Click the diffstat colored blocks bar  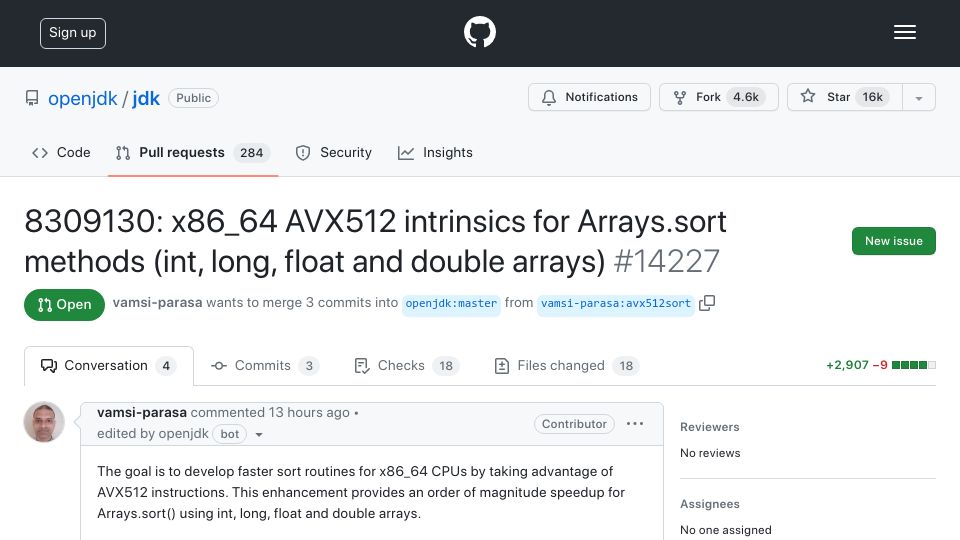(913, 366)
